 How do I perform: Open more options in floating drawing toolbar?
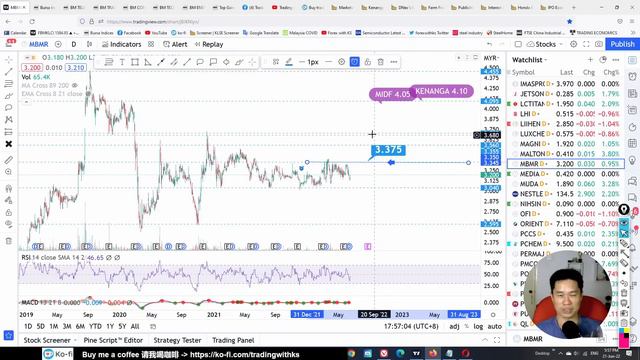(x=393, y=62)
